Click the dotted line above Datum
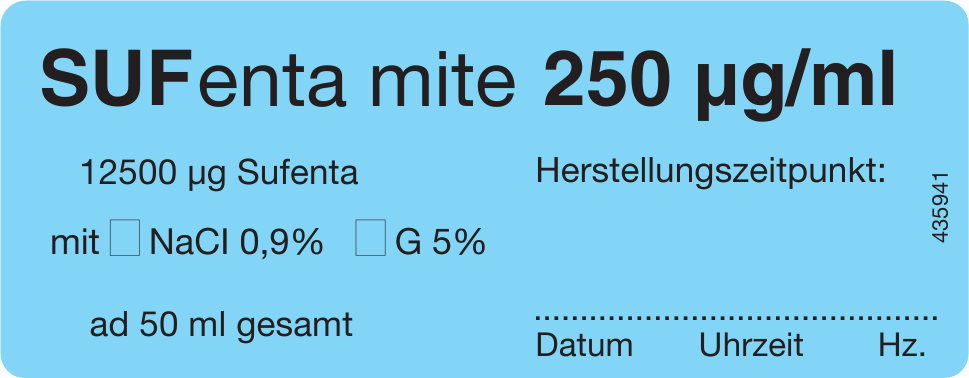 point(584,318)
